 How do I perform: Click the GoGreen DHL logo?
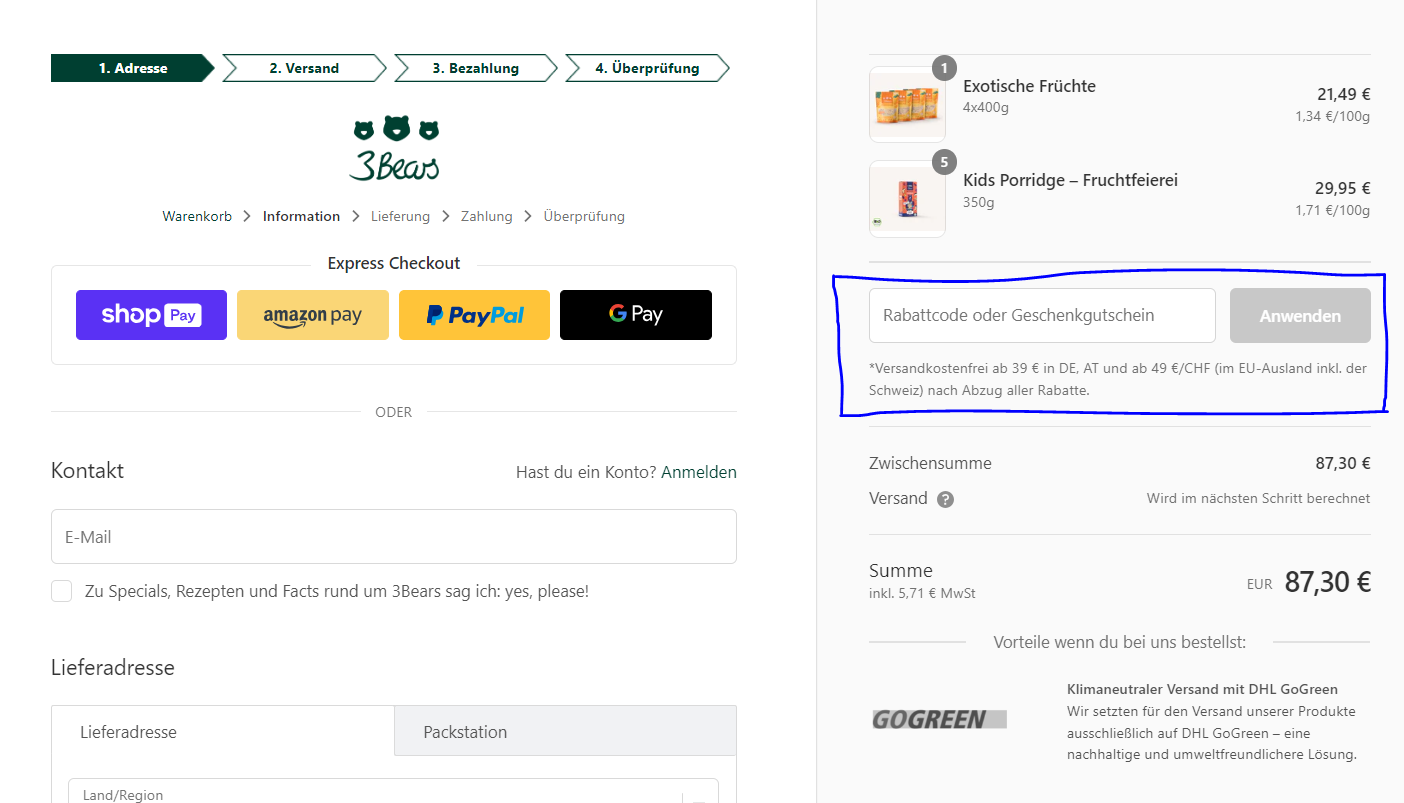pos(939,719)
